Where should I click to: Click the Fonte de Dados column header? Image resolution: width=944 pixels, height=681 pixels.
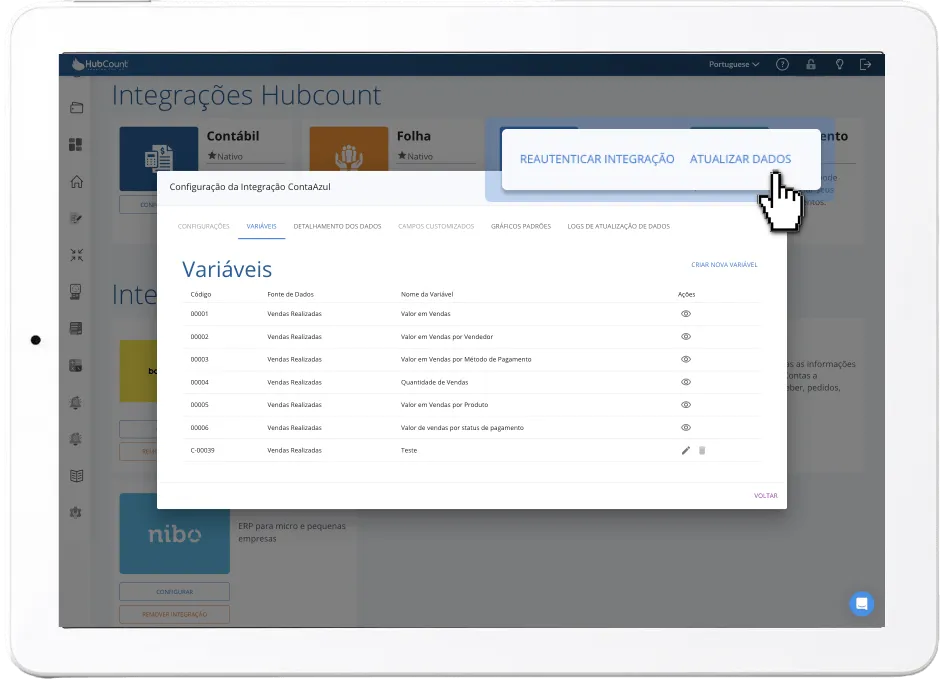point(290,294)
